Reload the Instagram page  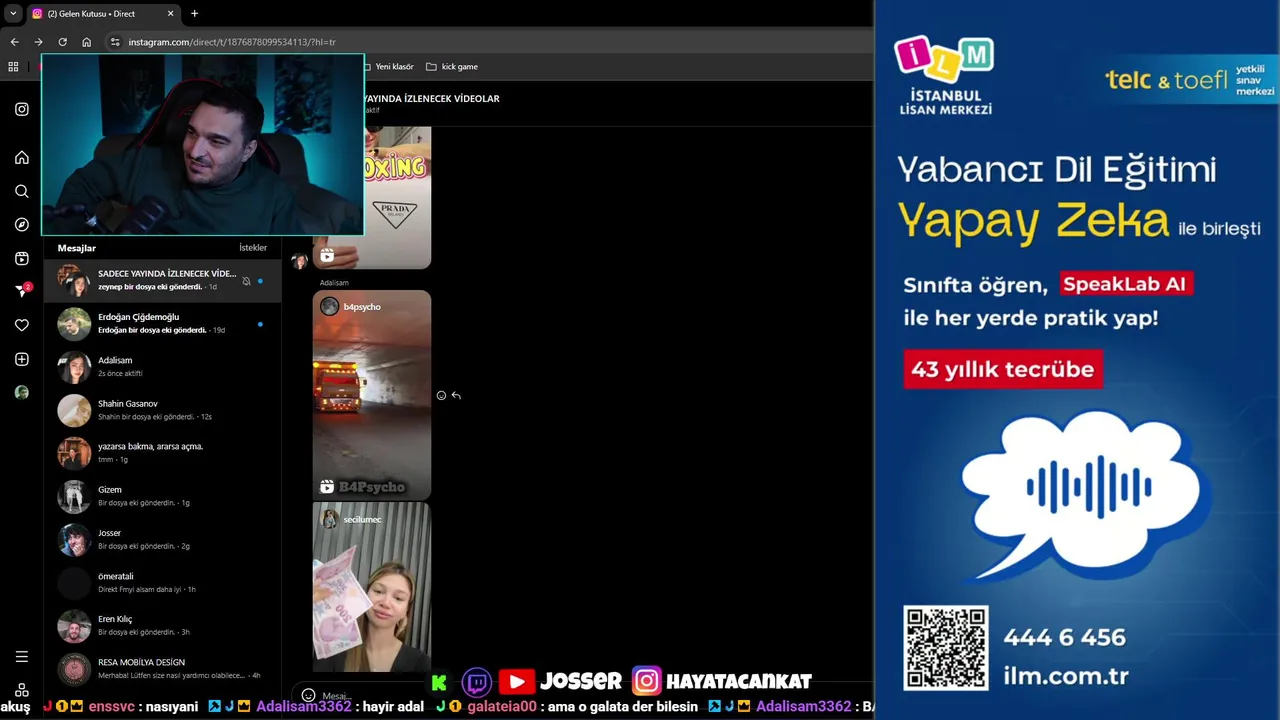[62, 42]
